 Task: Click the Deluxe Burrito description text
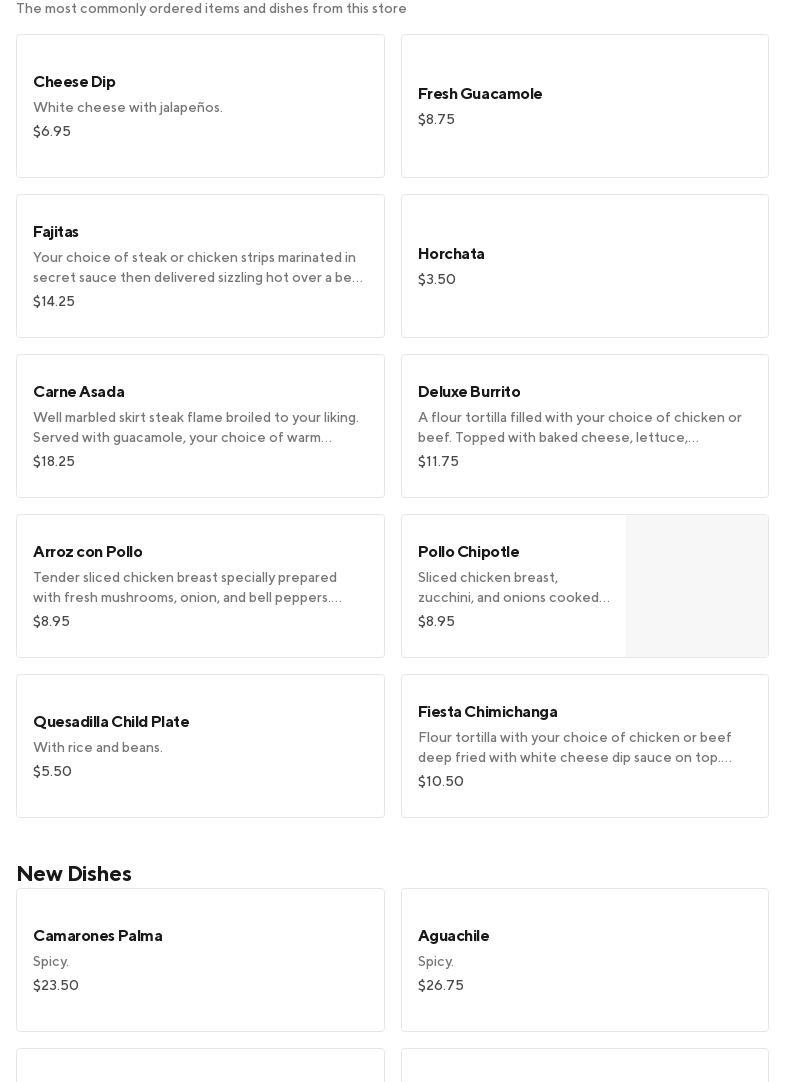point(580,428)
